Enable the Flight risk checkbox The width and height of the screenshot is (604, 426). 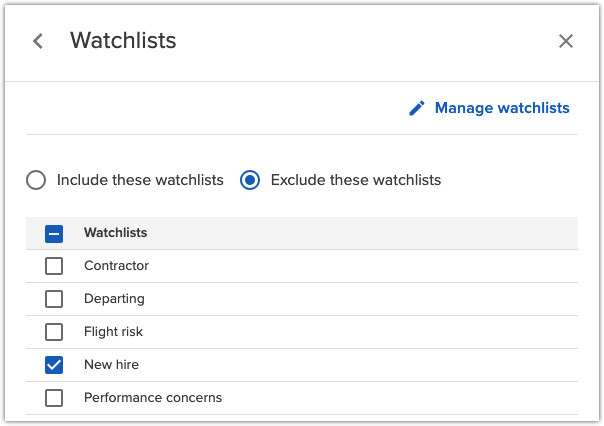click(54, 332)
